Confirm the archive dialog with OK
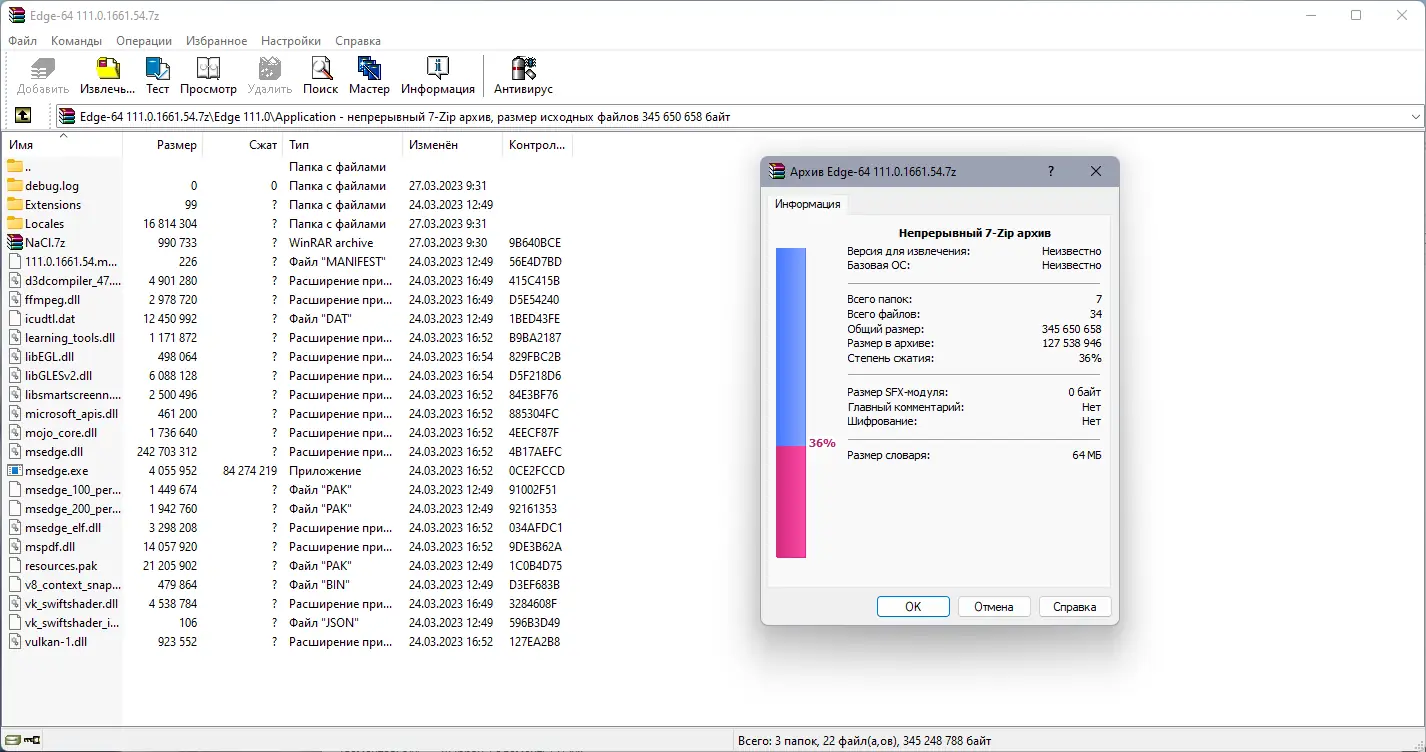 pos(912,606)
